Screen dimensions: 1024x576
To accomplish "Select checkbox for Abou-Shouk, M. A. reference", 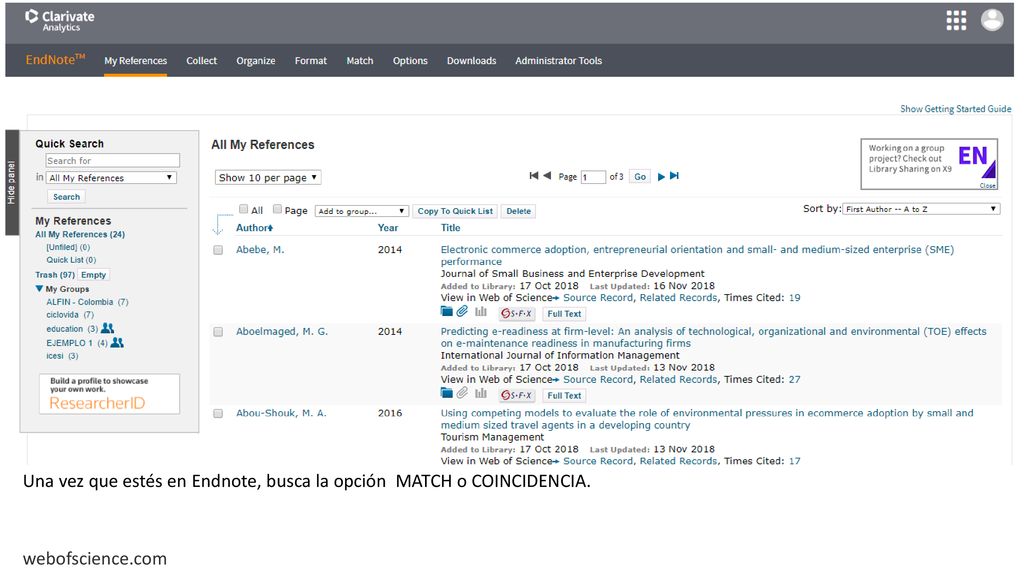I will [x=218, y=413].
